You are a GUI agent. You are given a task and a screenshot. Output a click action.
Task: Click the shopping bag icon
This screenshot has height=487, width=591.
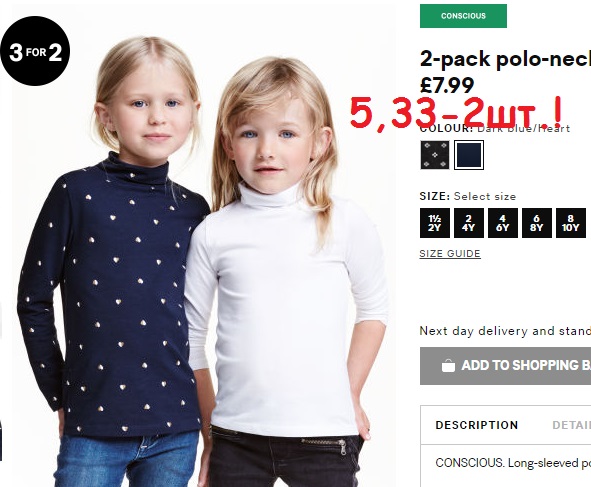click(x=448, y=365)
